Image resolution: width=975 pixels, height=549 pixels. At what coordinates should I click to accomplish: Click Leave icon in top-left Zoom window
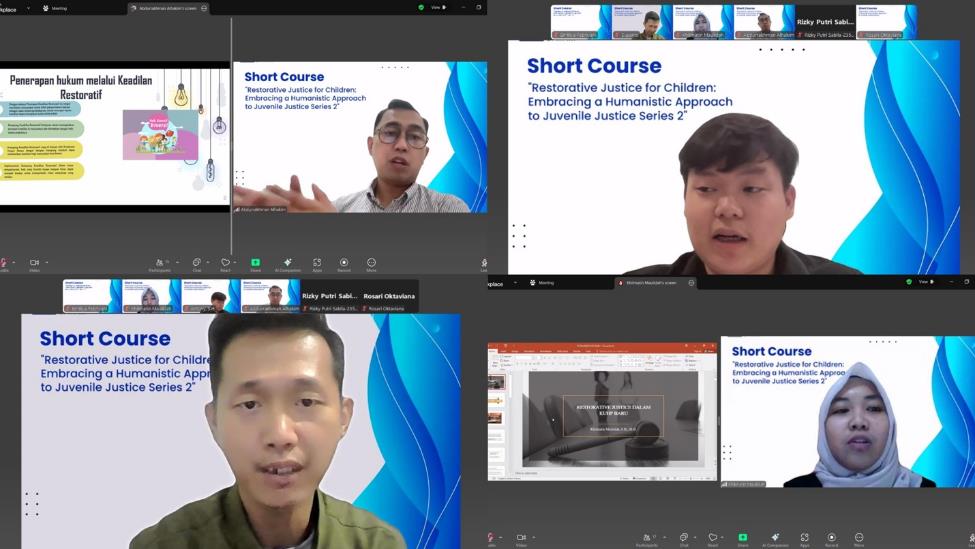[x=484, y=263]
